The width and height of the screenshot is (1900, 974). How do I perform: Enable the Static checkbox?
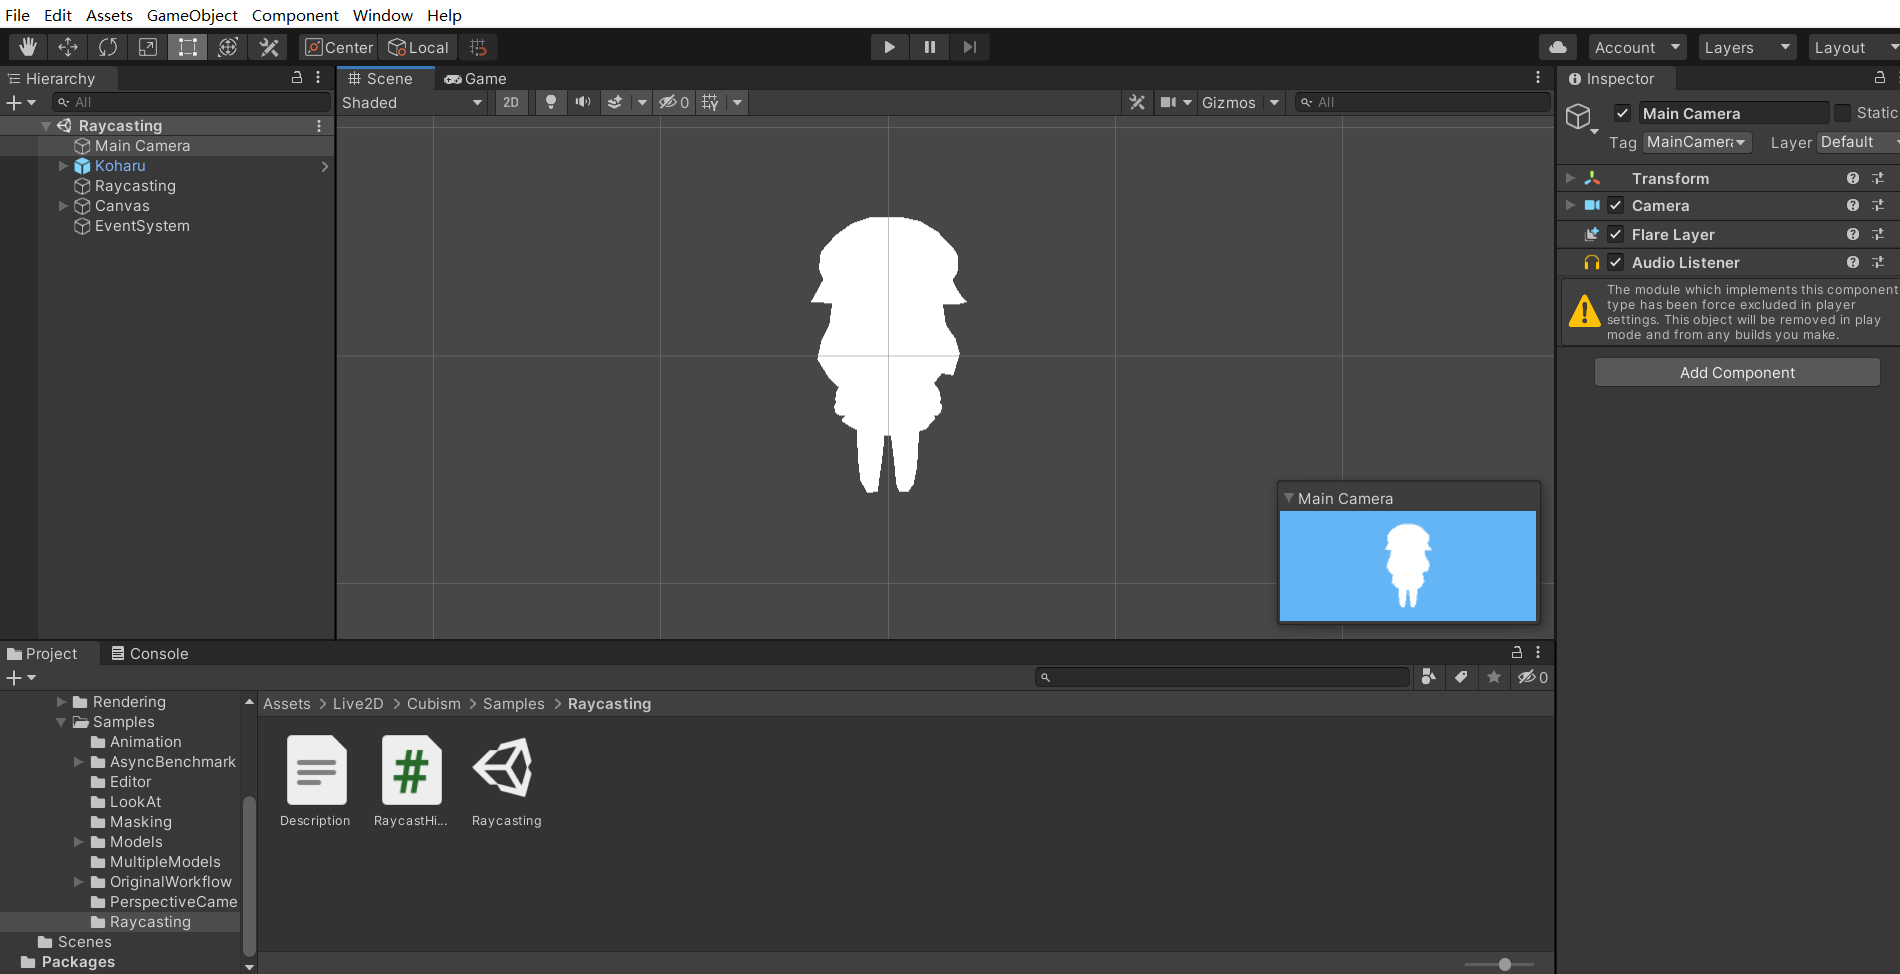point(1843,113)
